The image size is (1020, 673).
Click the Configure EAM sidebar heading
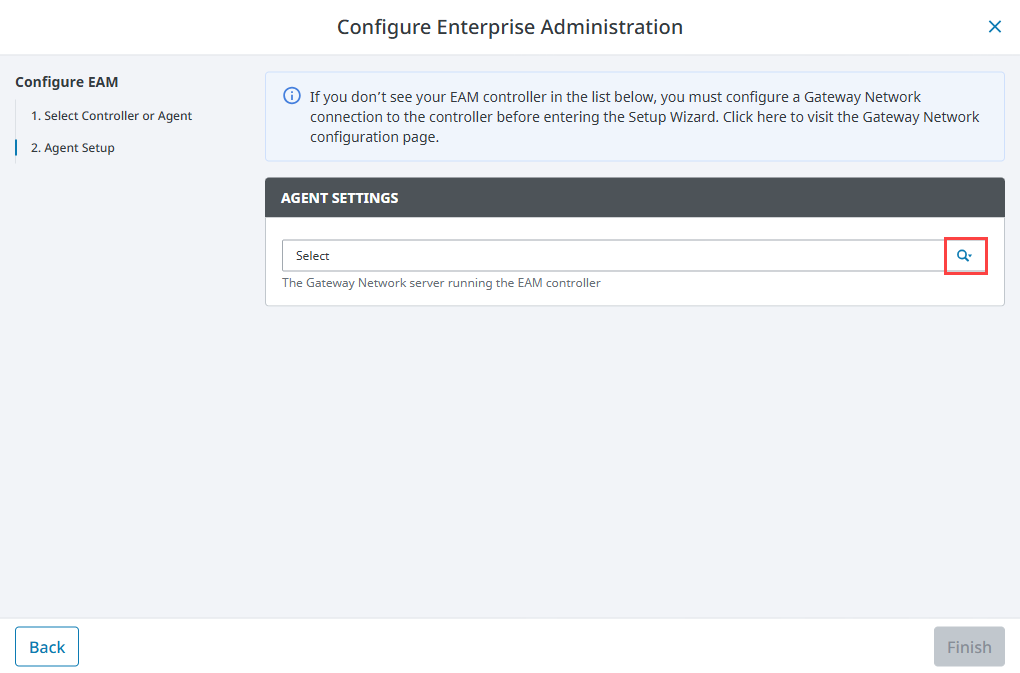pos(67,82)
